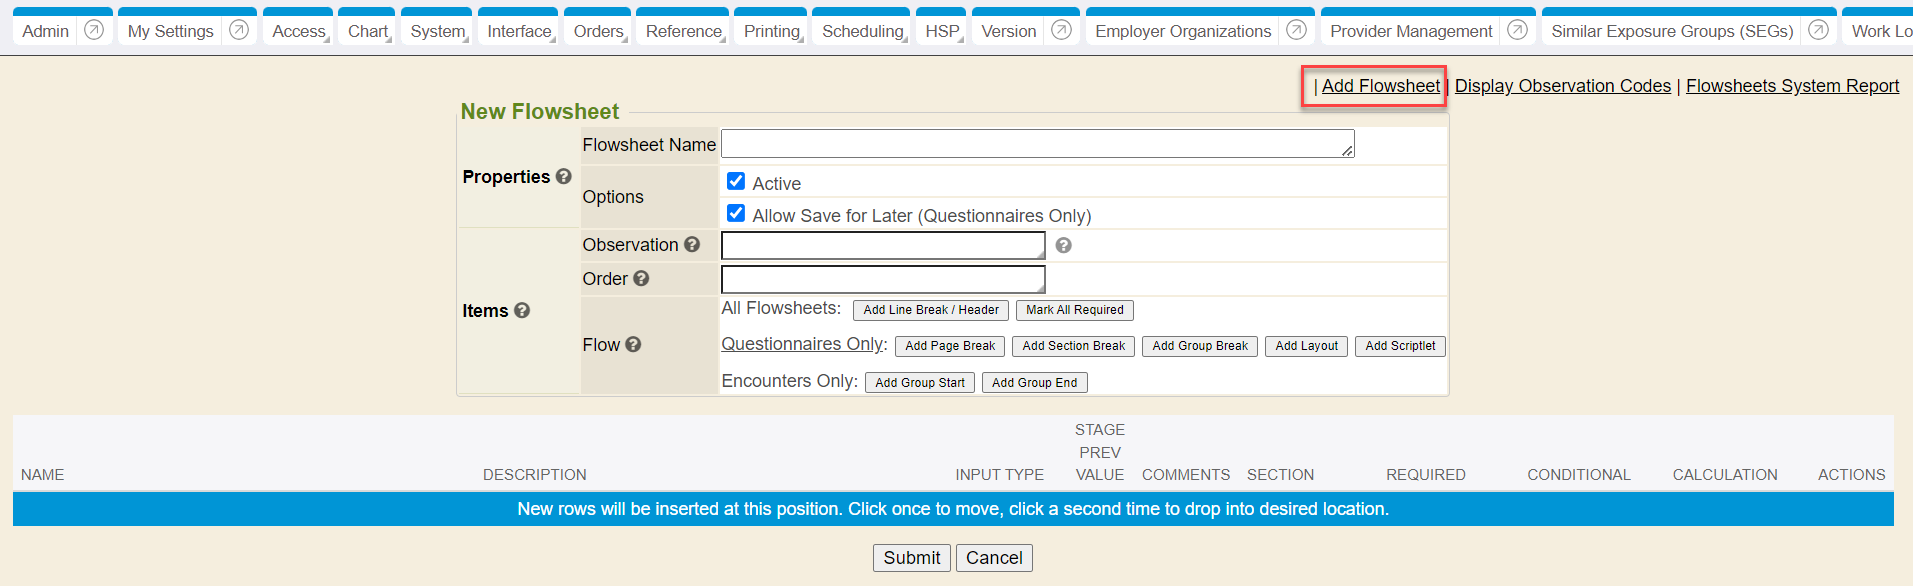Click the arrow icon beside Admin tab
The height and width of the screenshot is (586, 1913).
[94, 30]
